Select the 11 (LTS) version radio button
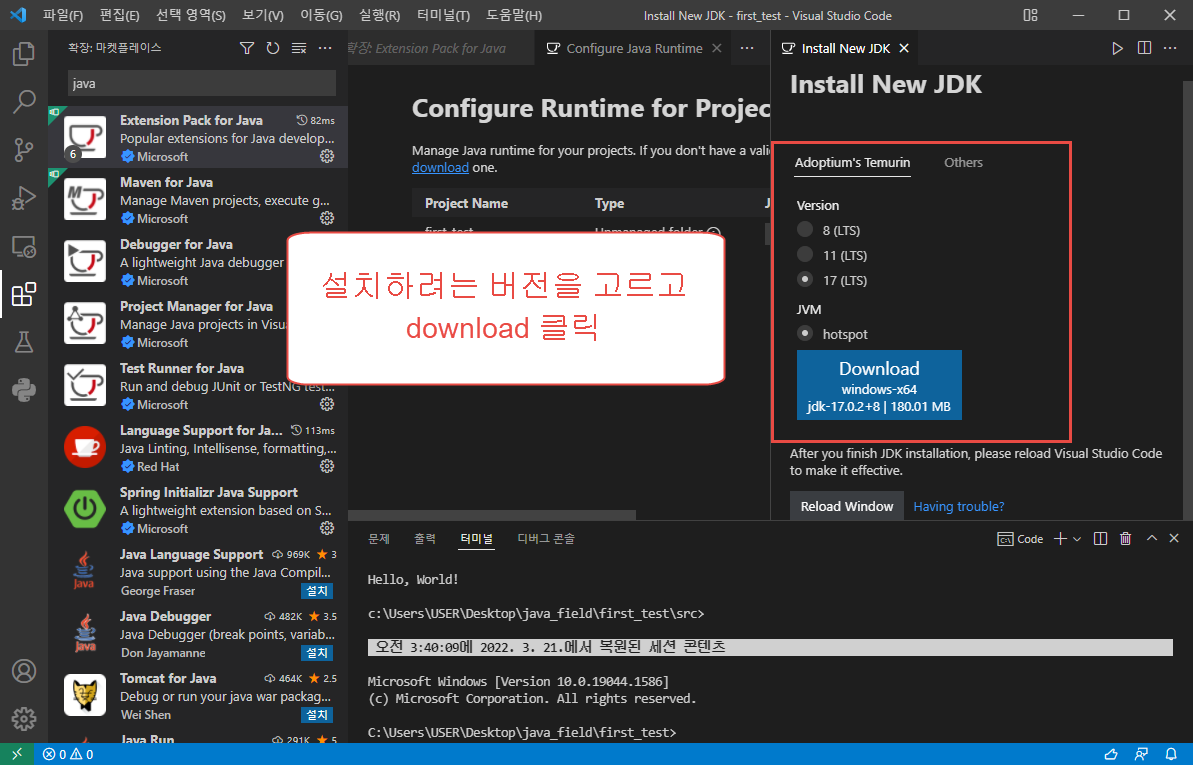This screenshot has height=765, width=1193. [x=805, y=254]
